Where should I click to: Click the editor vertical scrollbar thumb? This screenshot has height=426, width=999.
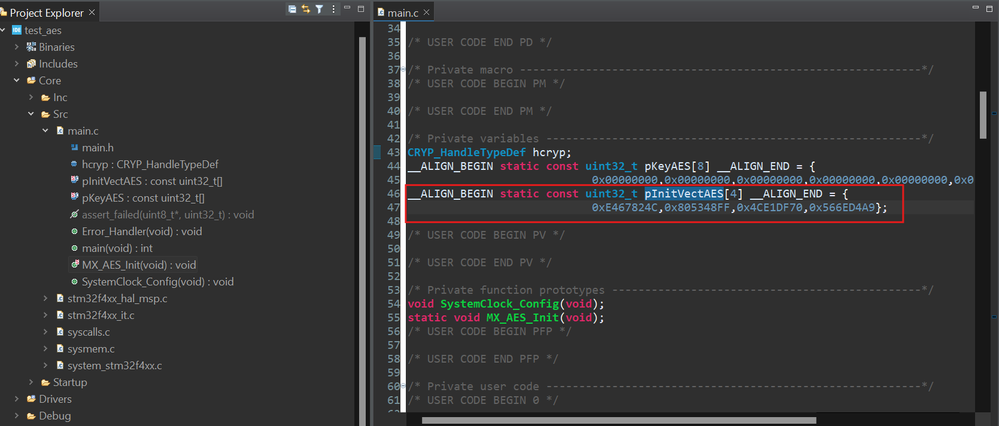pos(982,114)
